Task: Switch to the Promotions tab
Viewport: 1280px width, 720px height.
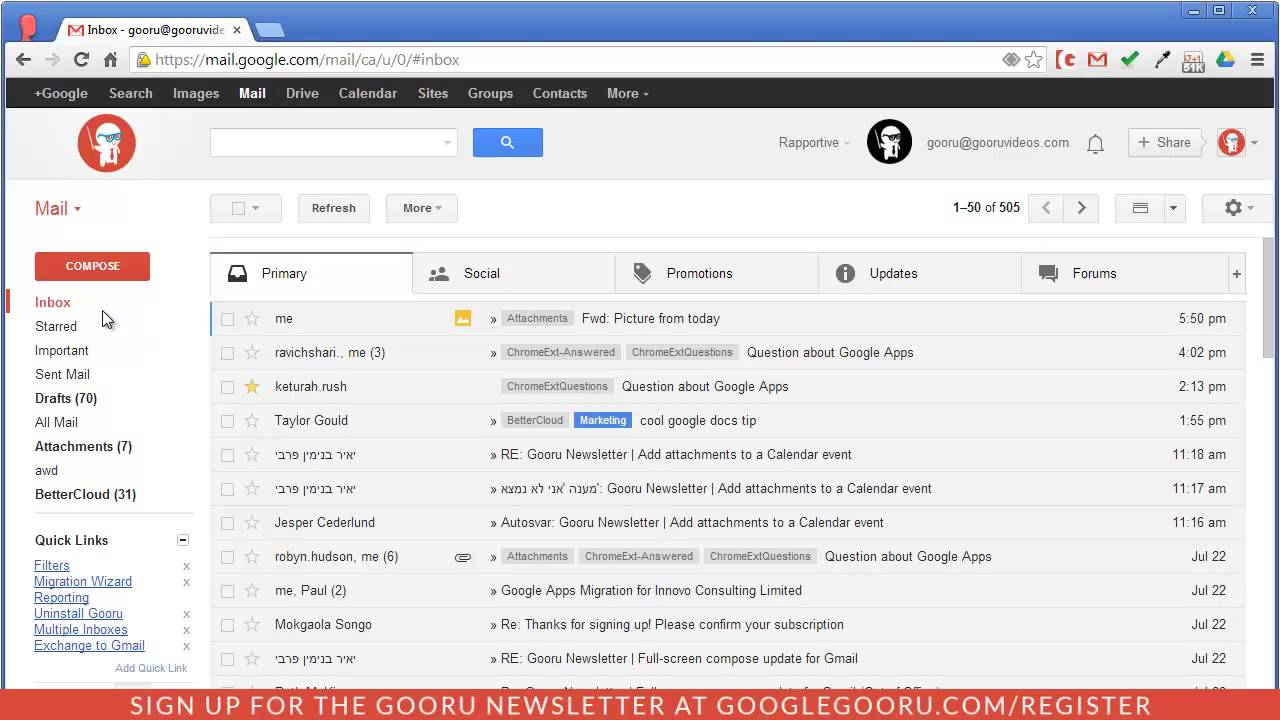Action: (x=717, y=273)
